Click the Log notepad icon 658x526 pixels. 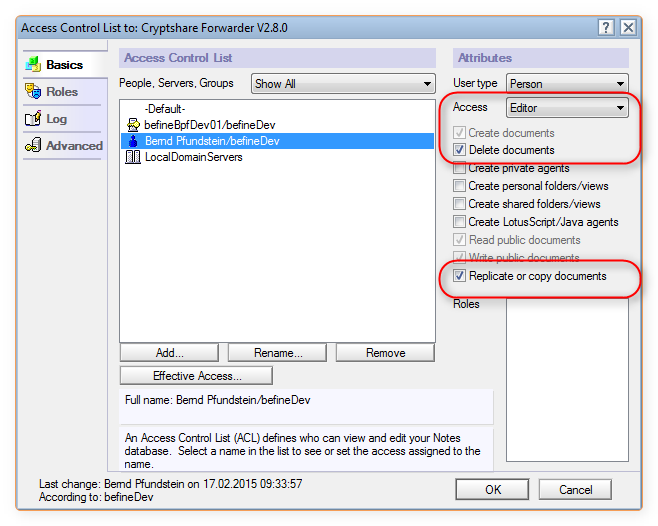coord(33,118)
